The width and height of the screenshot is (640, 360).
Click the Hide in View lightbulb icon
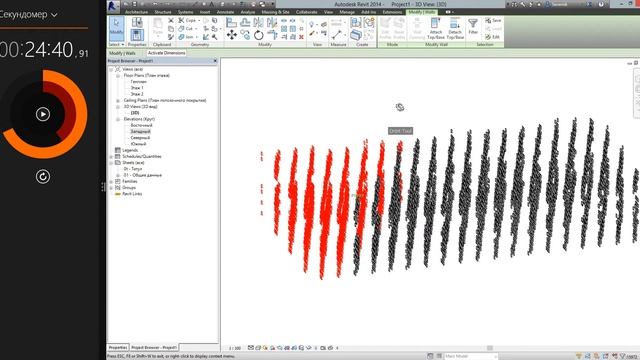coord(312,24)
